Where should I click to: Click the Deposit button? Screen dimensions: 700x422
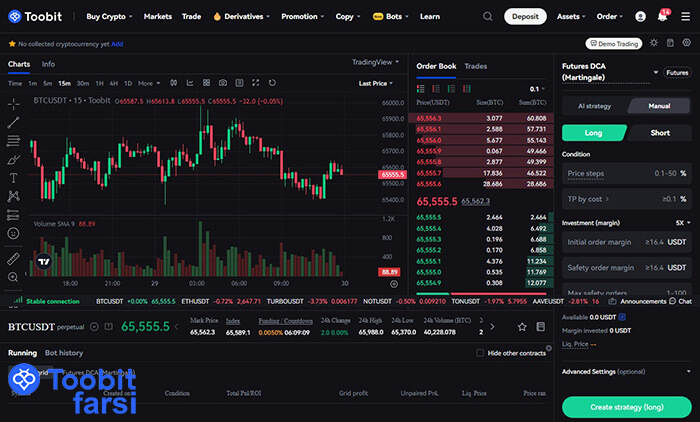click(526, 17)
